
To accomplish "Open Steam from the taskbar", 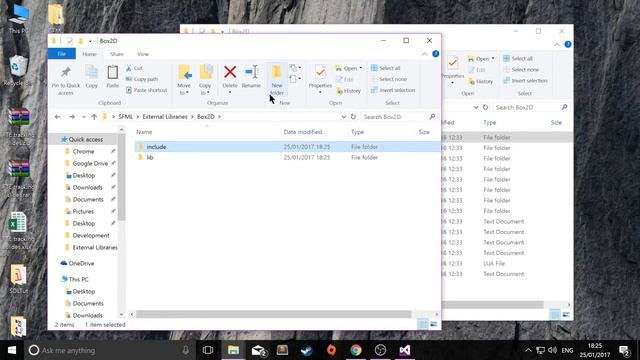I will (x=307, y=350).
